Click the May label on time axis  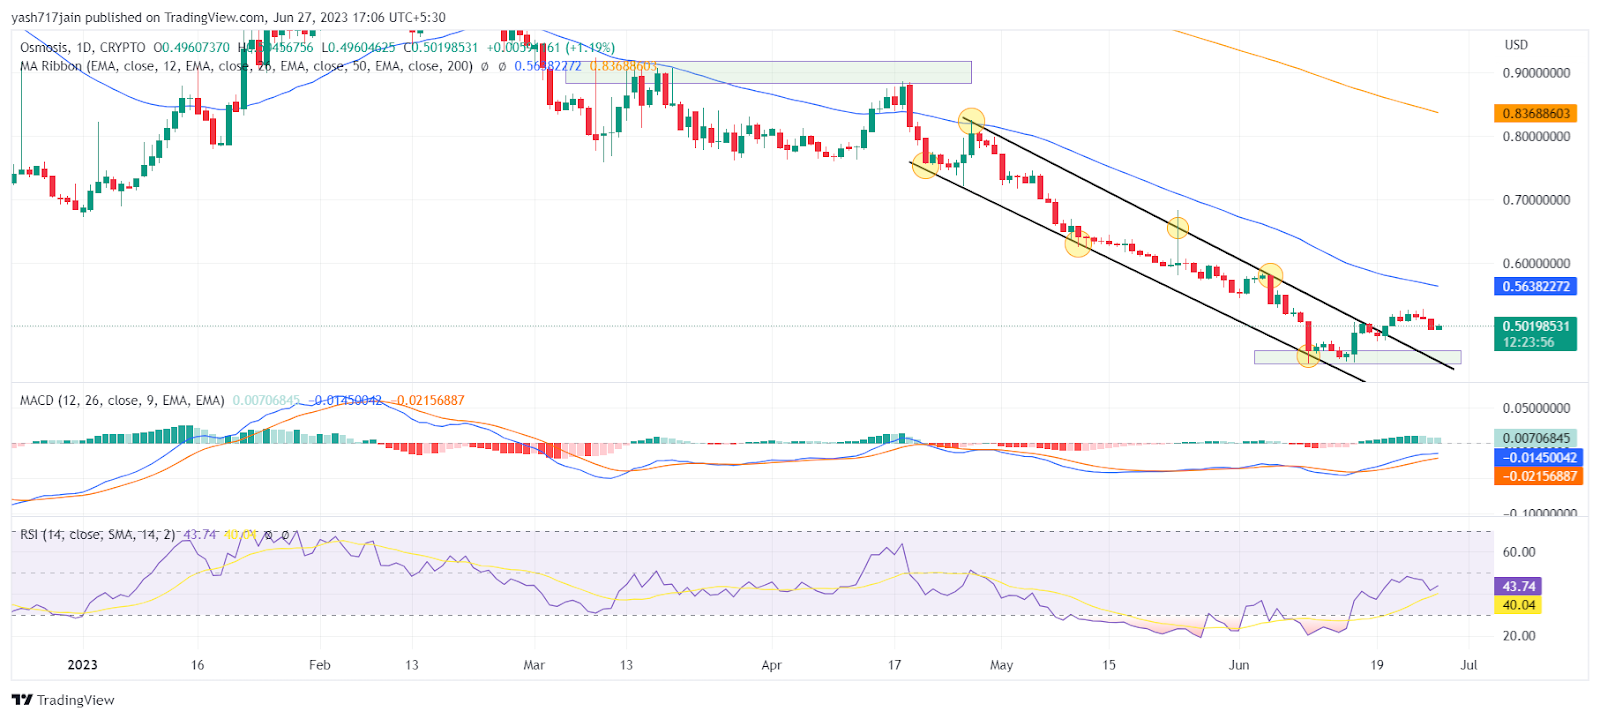(1001, 665)
